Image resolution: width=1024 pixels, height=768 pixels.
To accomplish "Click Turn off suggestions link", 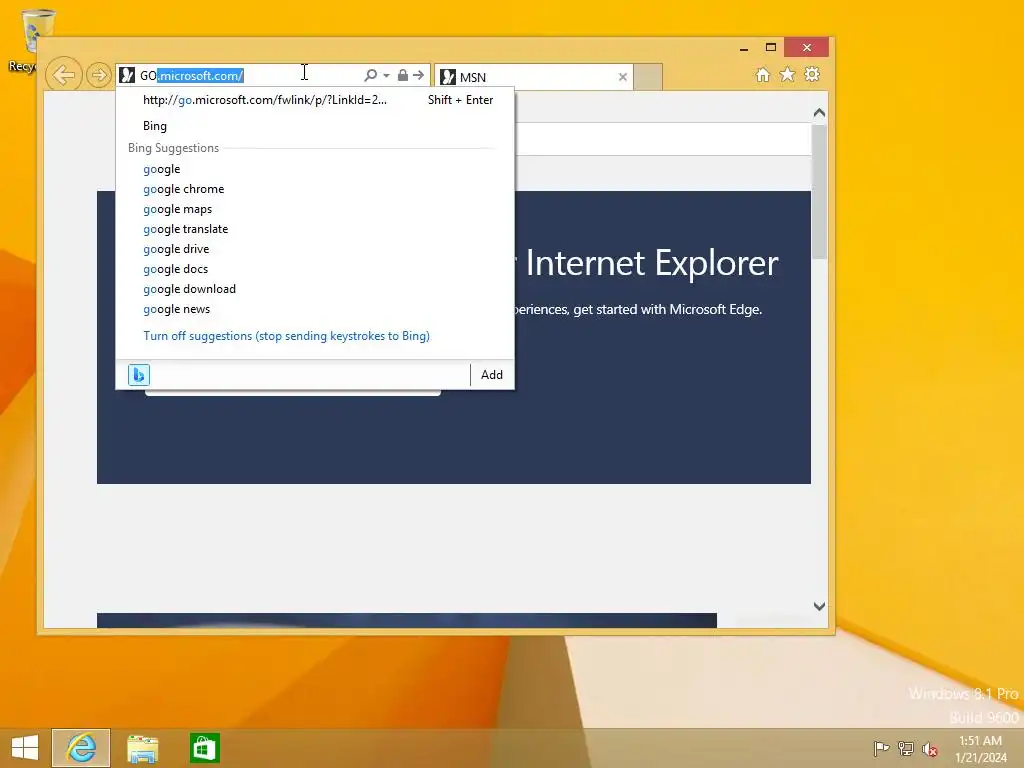I will 287,336.
